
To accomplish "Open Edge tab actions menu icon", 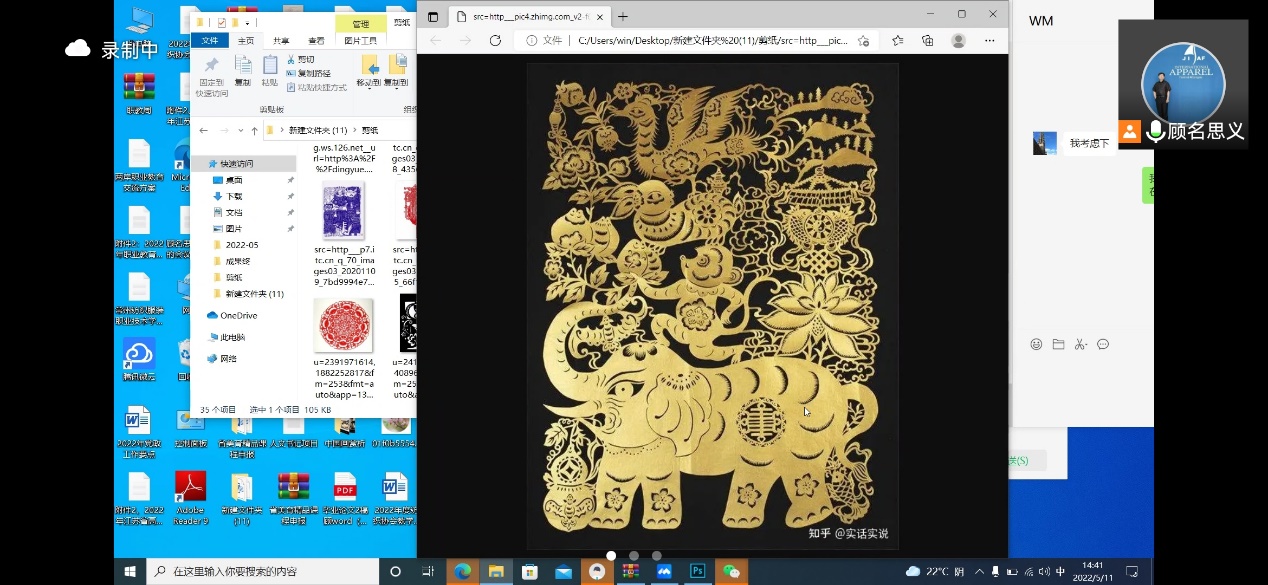I will point(433,16).
